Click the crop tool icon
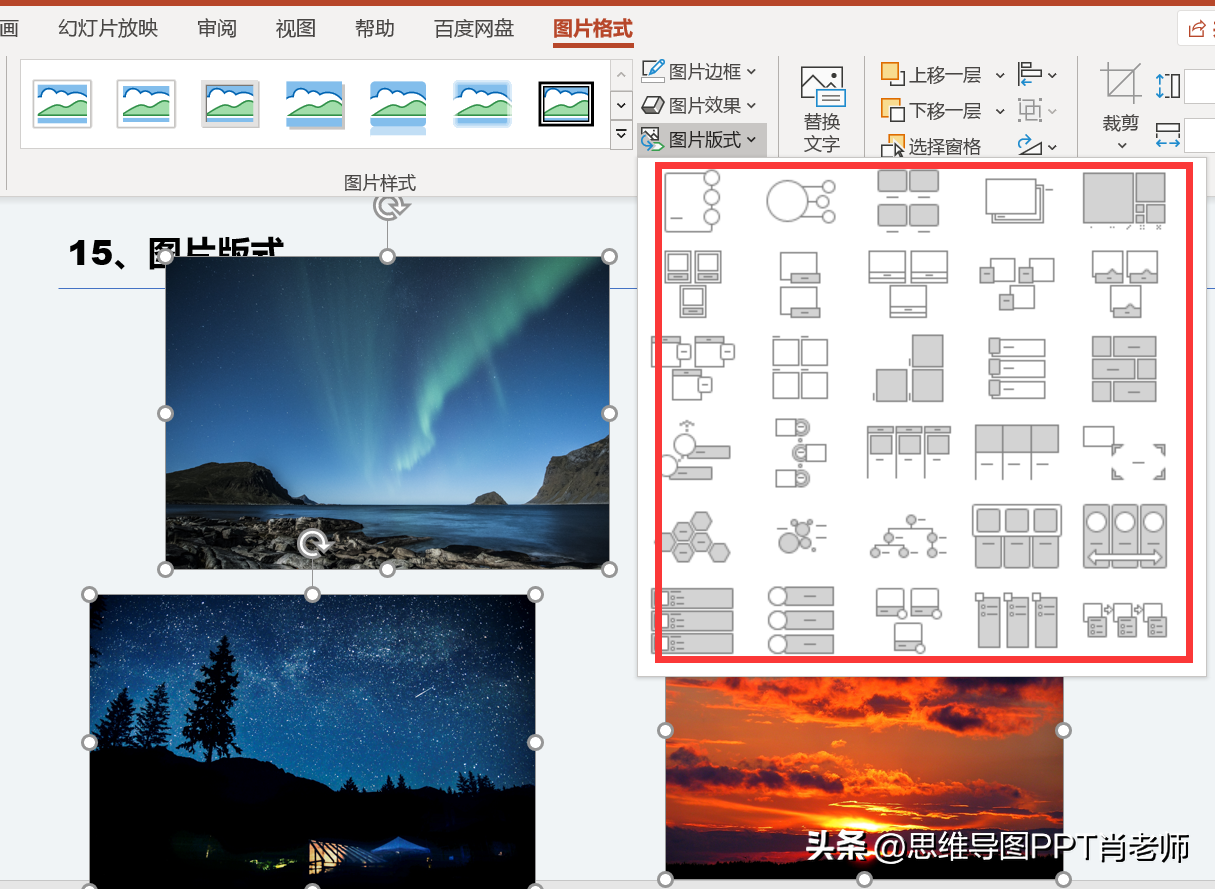The width and height of the screenshot is (1215, 889). click(x=1121, y=82)
